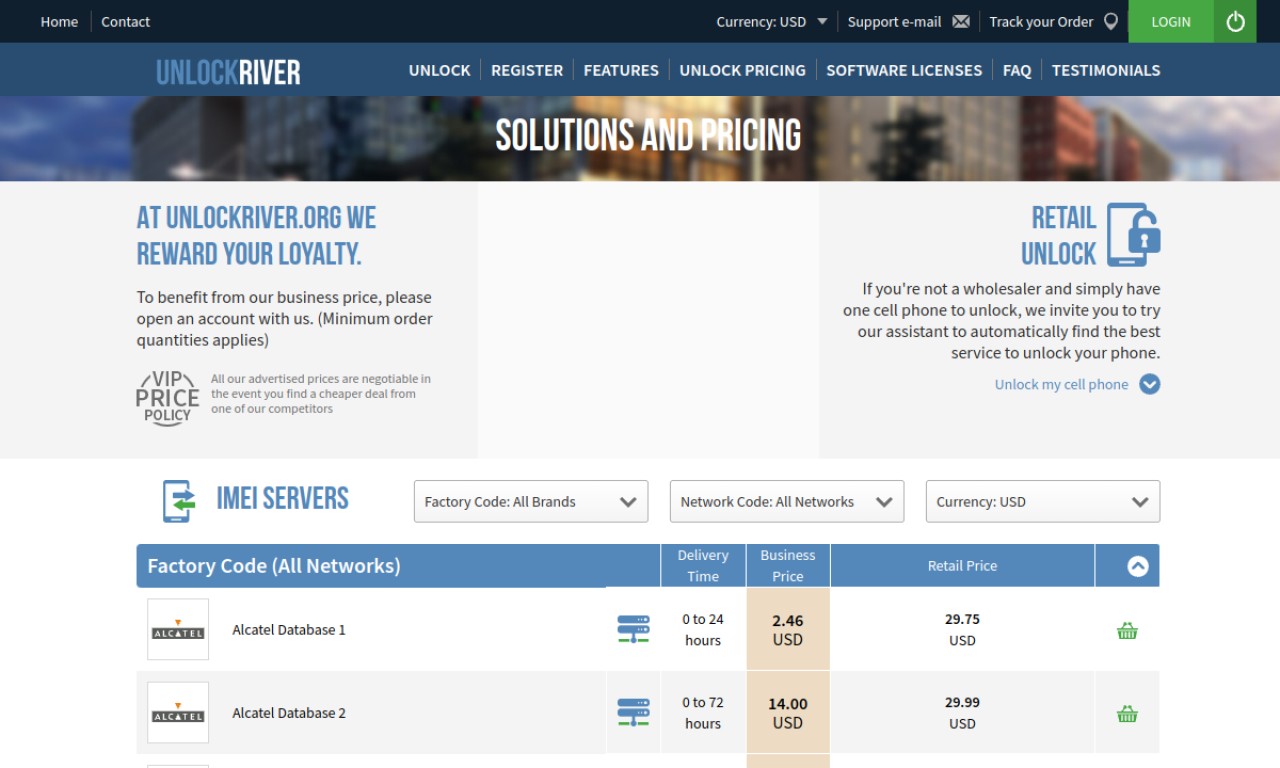Open the UNLOCK PRICING page
The image size is (1280, 768).
(743, 70)
